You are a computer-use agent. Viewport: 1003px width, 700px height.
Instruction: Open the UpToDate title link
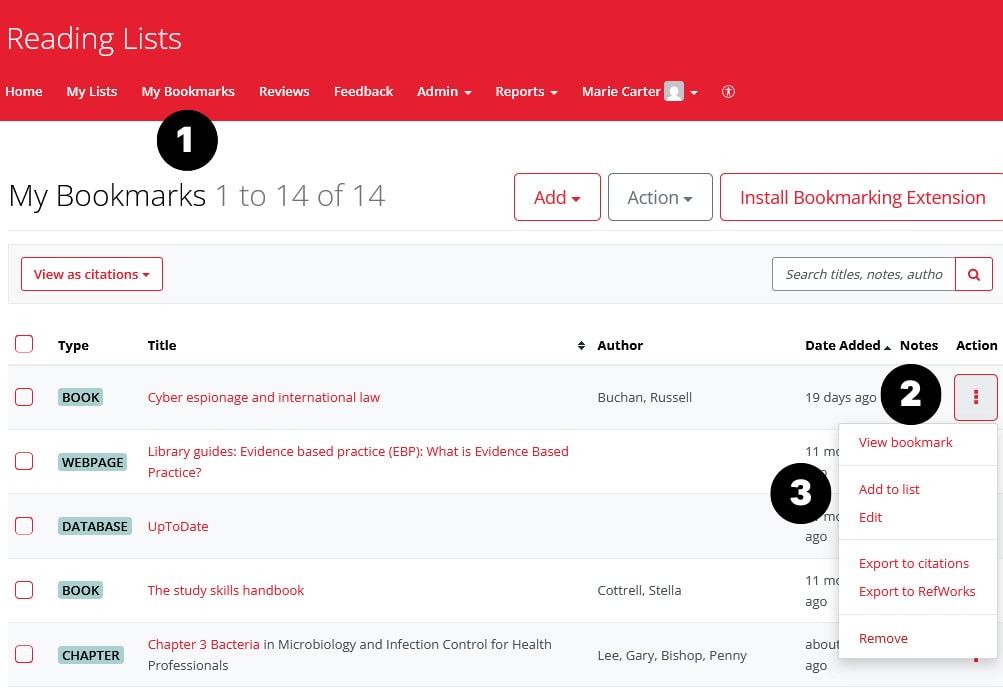(x=178, y=526)
